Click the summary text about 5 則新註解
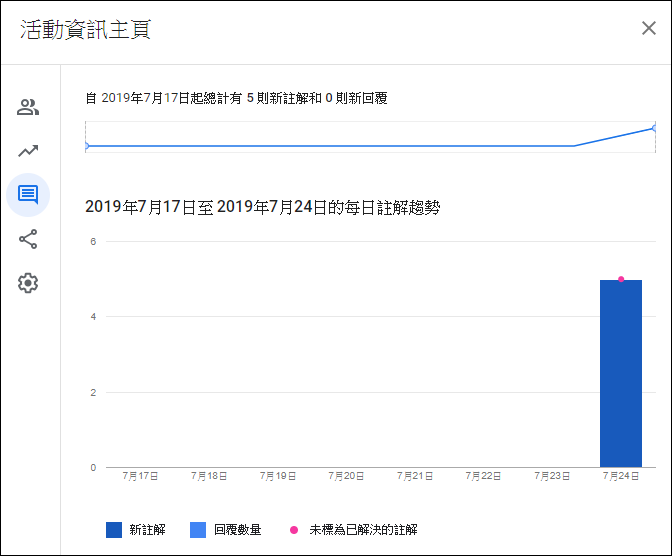The image size is (672, 556). coord(237,98)
